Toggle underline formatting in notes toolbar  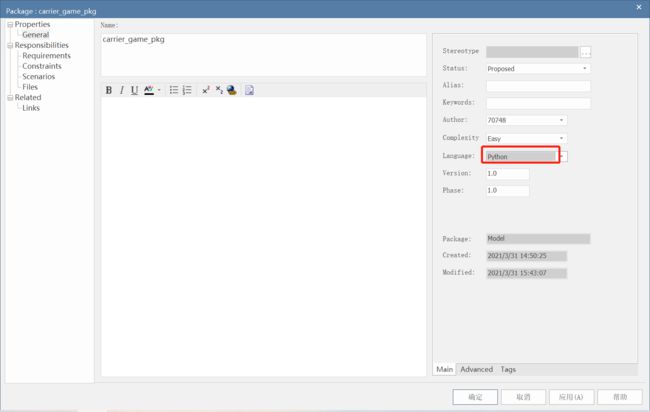134,90
